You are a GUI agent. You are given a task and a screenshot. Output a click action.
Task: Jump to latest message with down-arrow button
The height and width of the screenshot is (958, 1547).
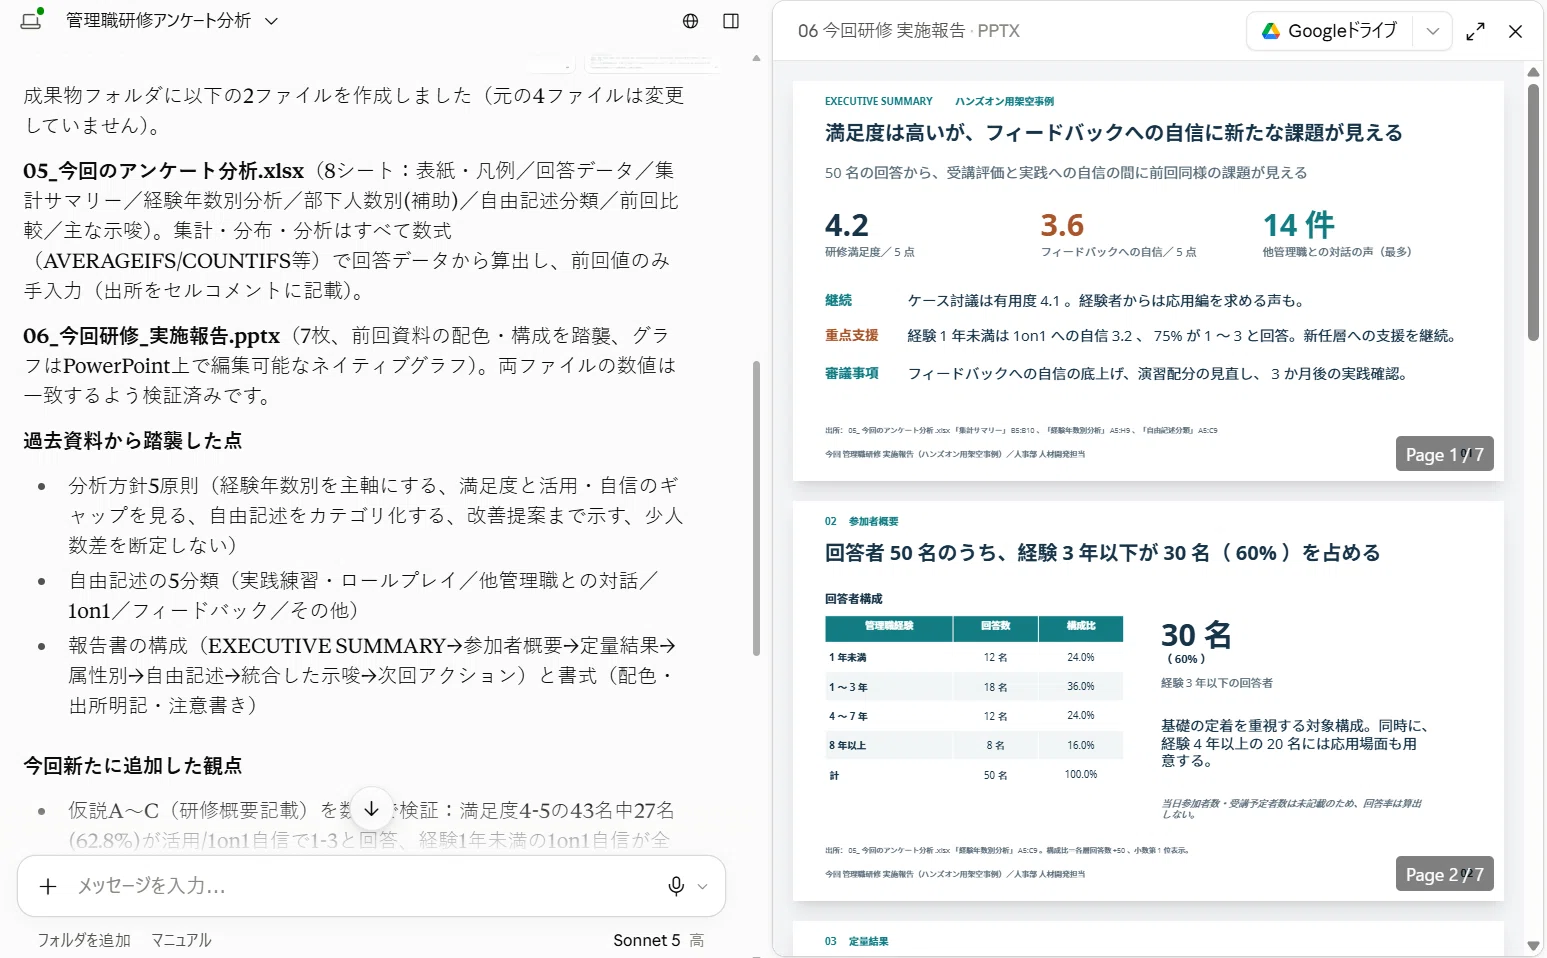click(372, 810)
